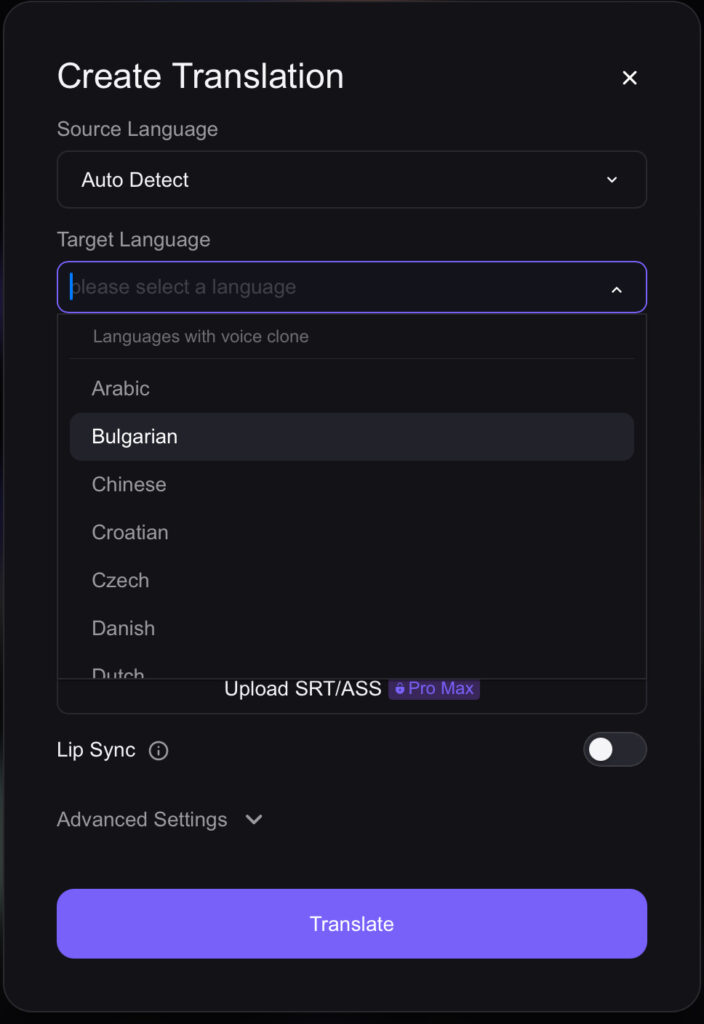
Task: Collapse the Target Language dropdown chevron
Action: (x=616, y=289)
